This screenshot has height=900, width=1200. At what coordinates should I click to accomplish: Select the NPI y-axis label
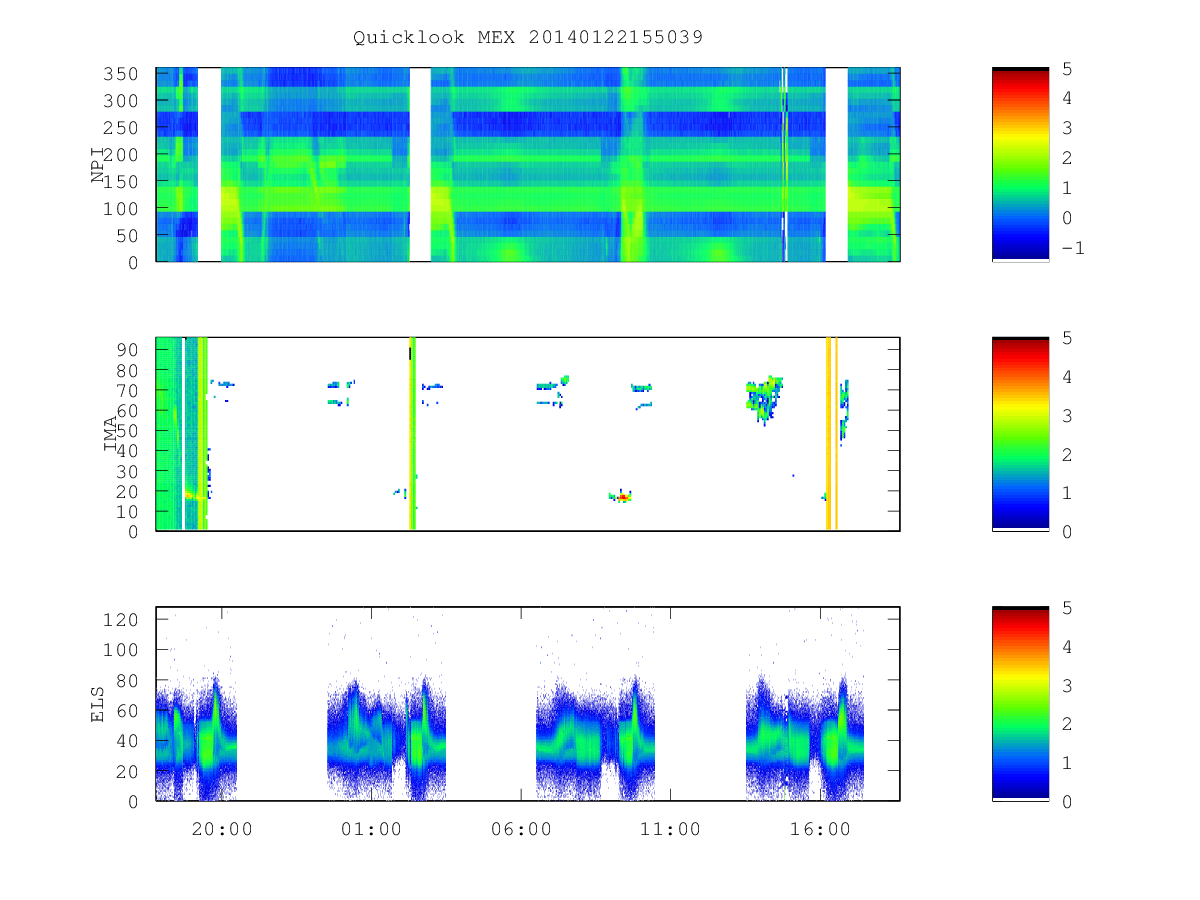point(98,165)
